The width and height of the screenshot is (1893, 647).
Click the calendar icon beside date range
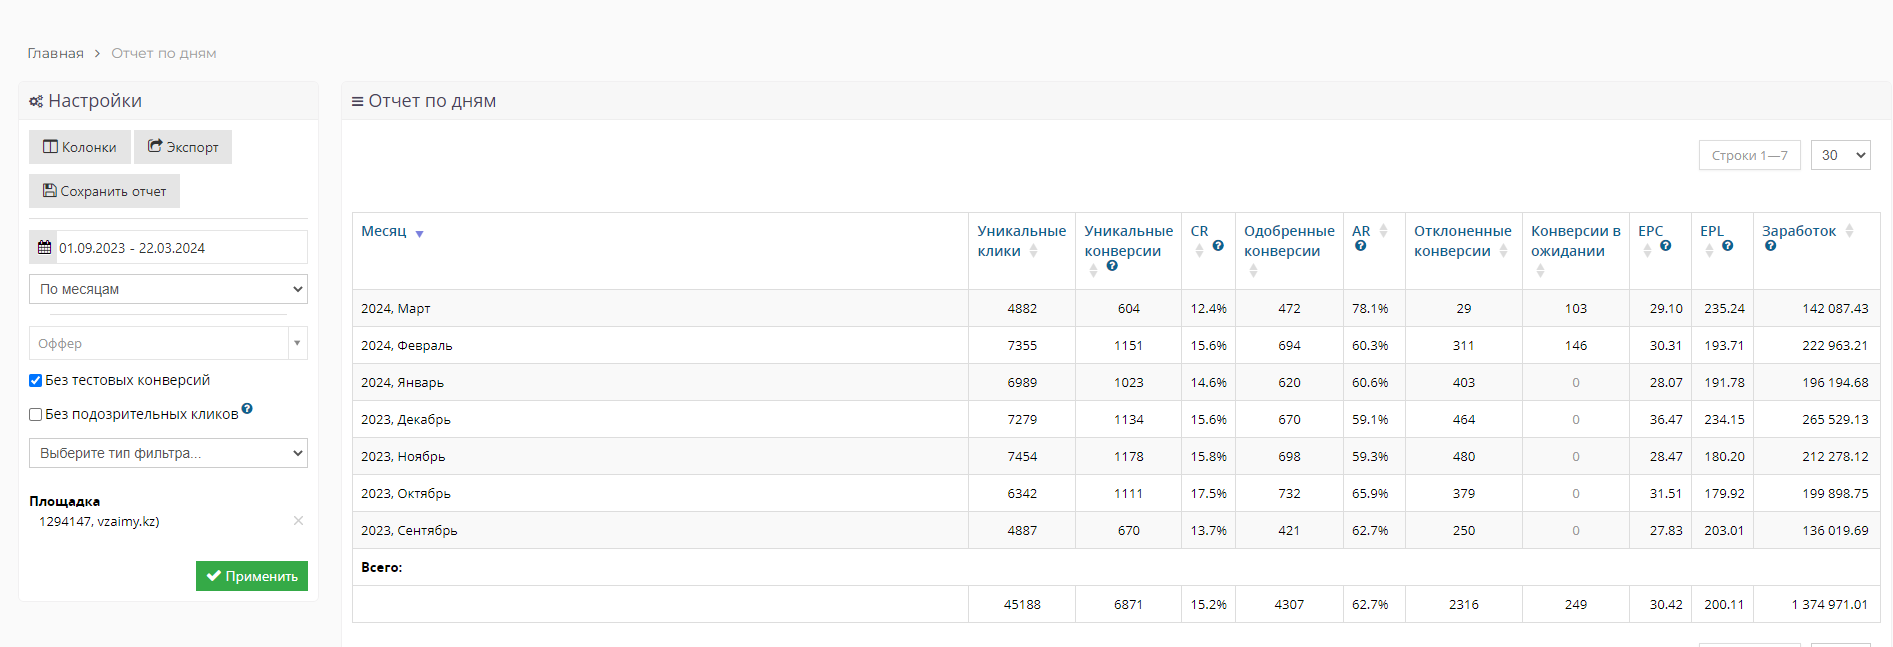44,248
